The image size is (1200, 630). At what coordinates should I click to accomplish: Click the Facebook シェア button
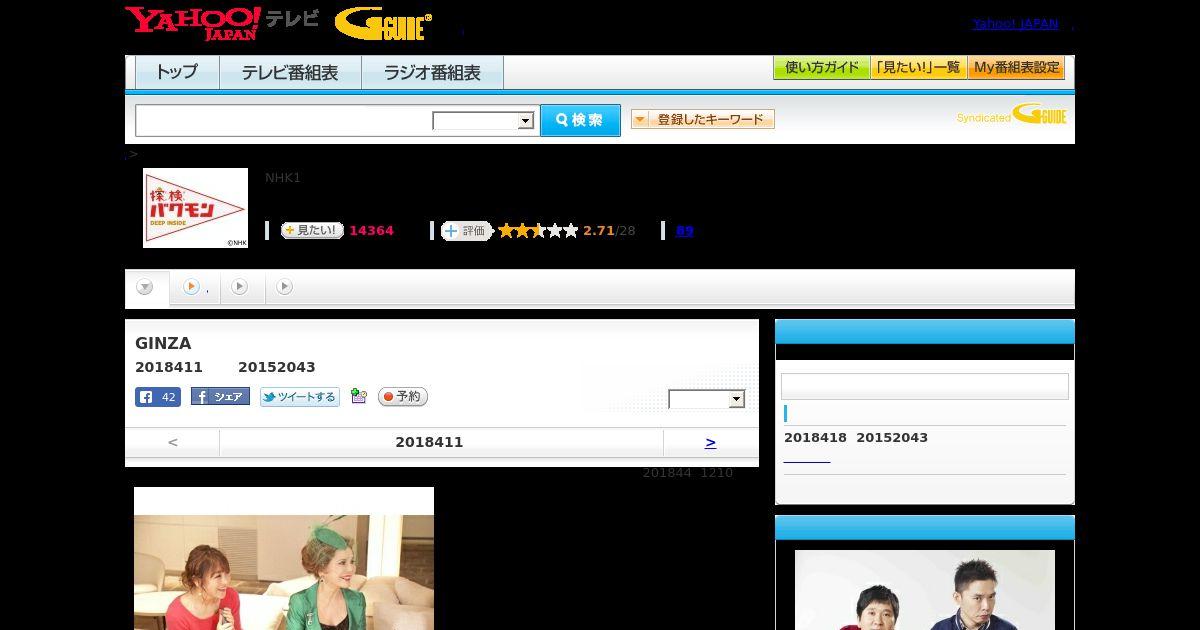coord(220,397)
